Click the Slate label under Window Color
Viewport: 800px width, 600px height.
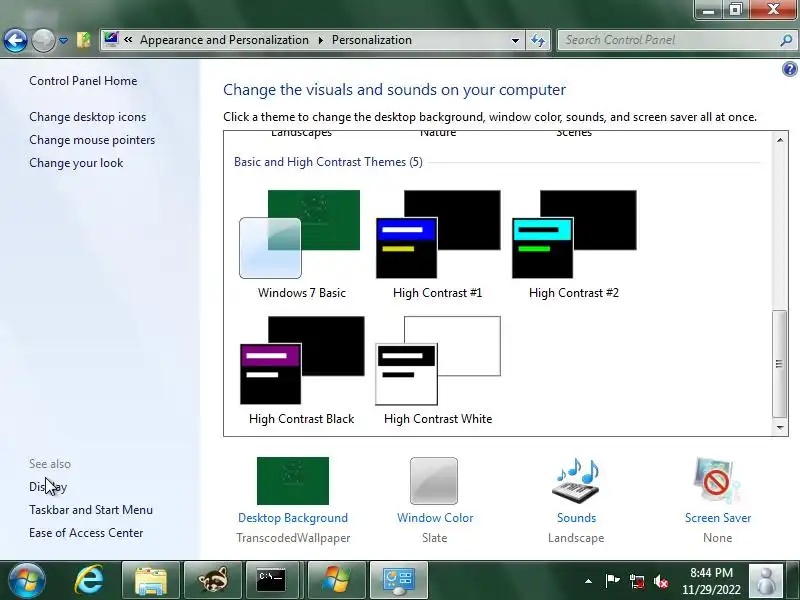(435, 538)
